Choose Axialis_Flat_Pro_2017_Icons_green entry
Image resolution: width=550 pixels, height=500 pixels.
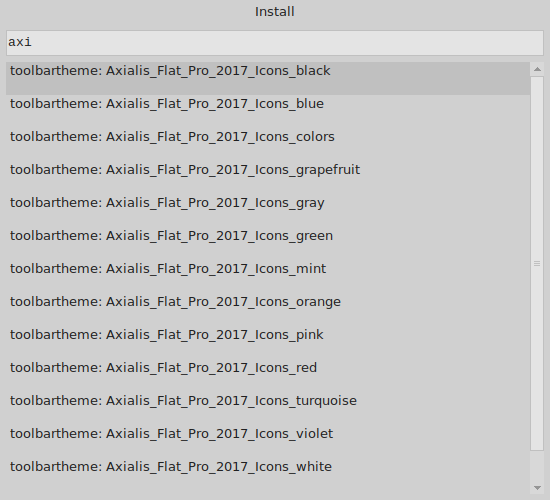click(x=268, y=243)
